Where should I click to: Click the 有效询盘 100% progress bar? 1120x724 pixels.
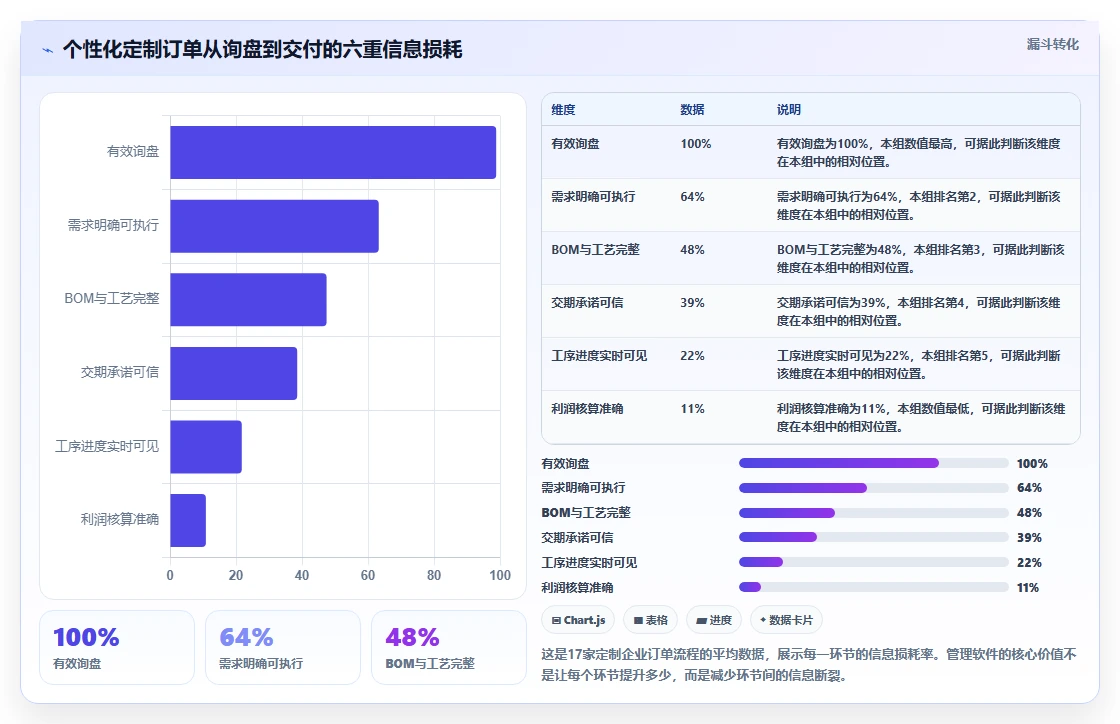pyautogui.click(x=874, y=463)
